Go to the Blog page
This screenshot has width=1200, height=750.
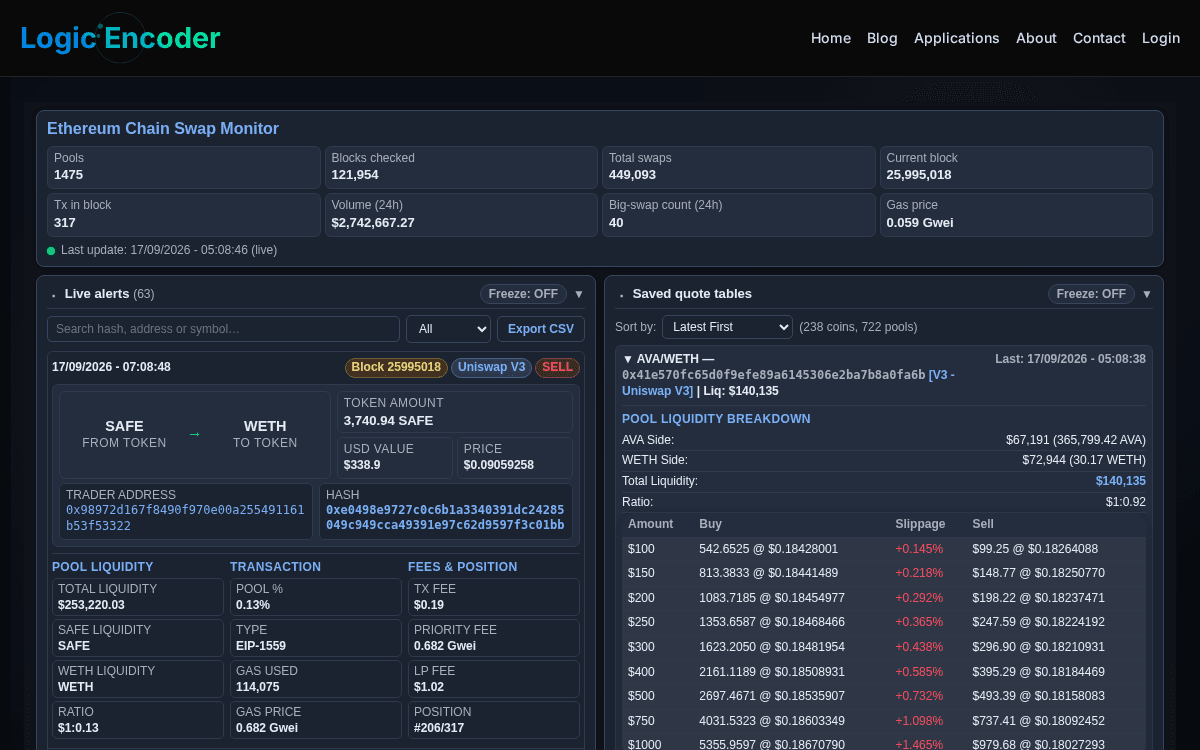(x=882, y=38)
